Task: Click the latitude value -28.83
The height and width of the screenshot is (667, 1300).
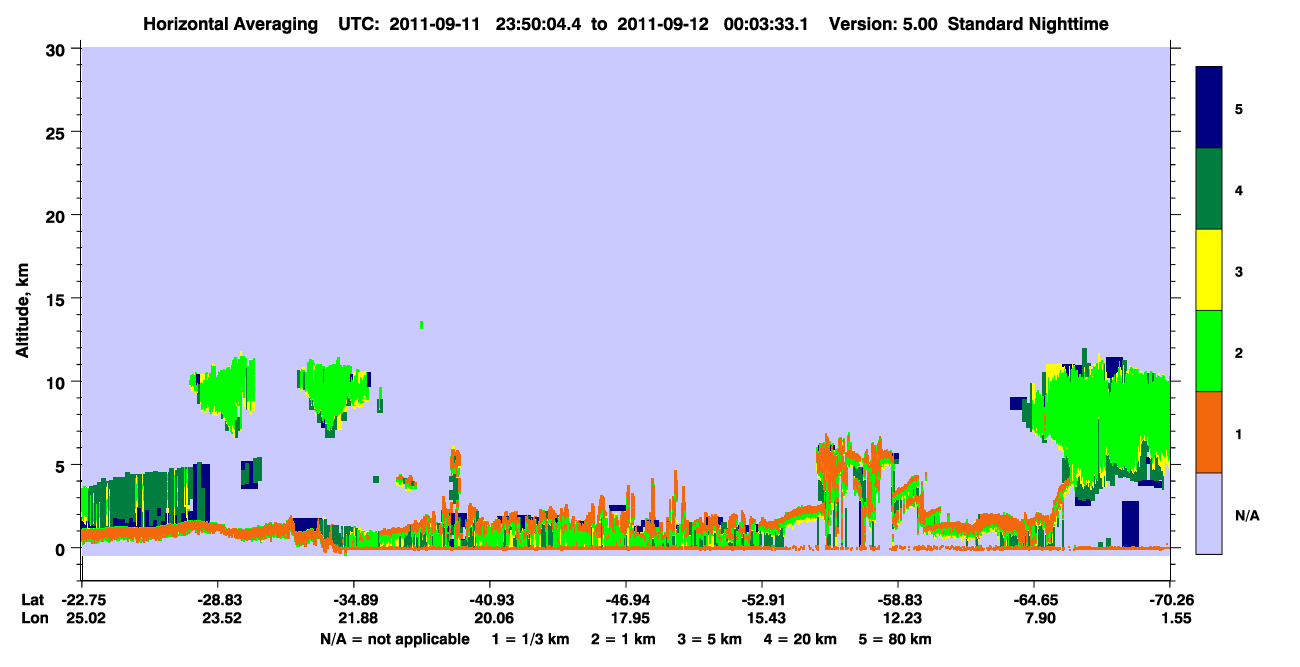Action: (x=217, y=599)
